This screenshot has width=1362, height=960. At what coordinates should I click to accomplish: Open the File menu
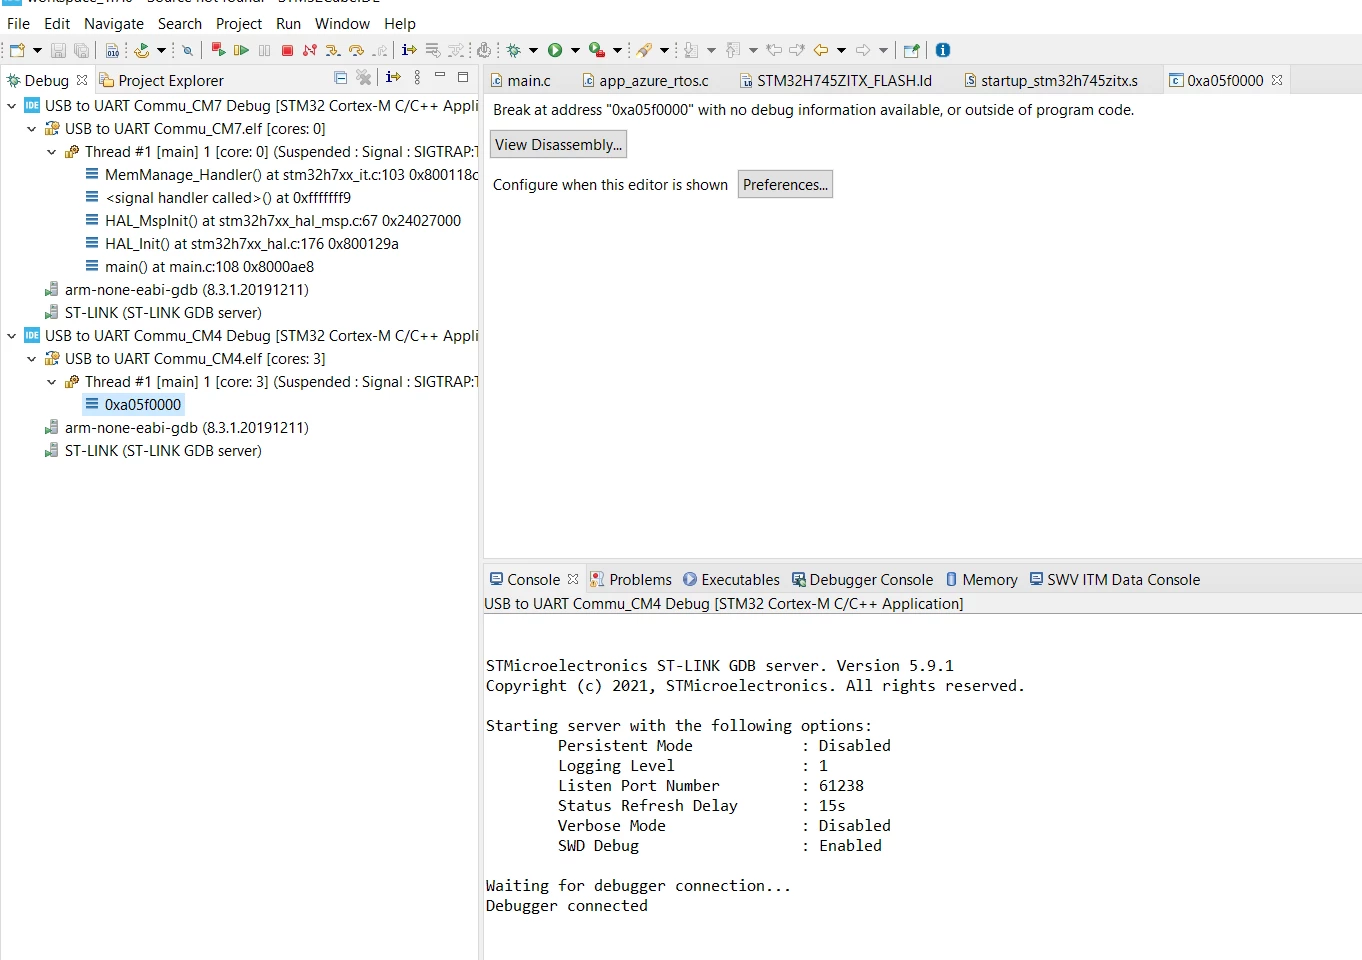[x=18, y=23]
